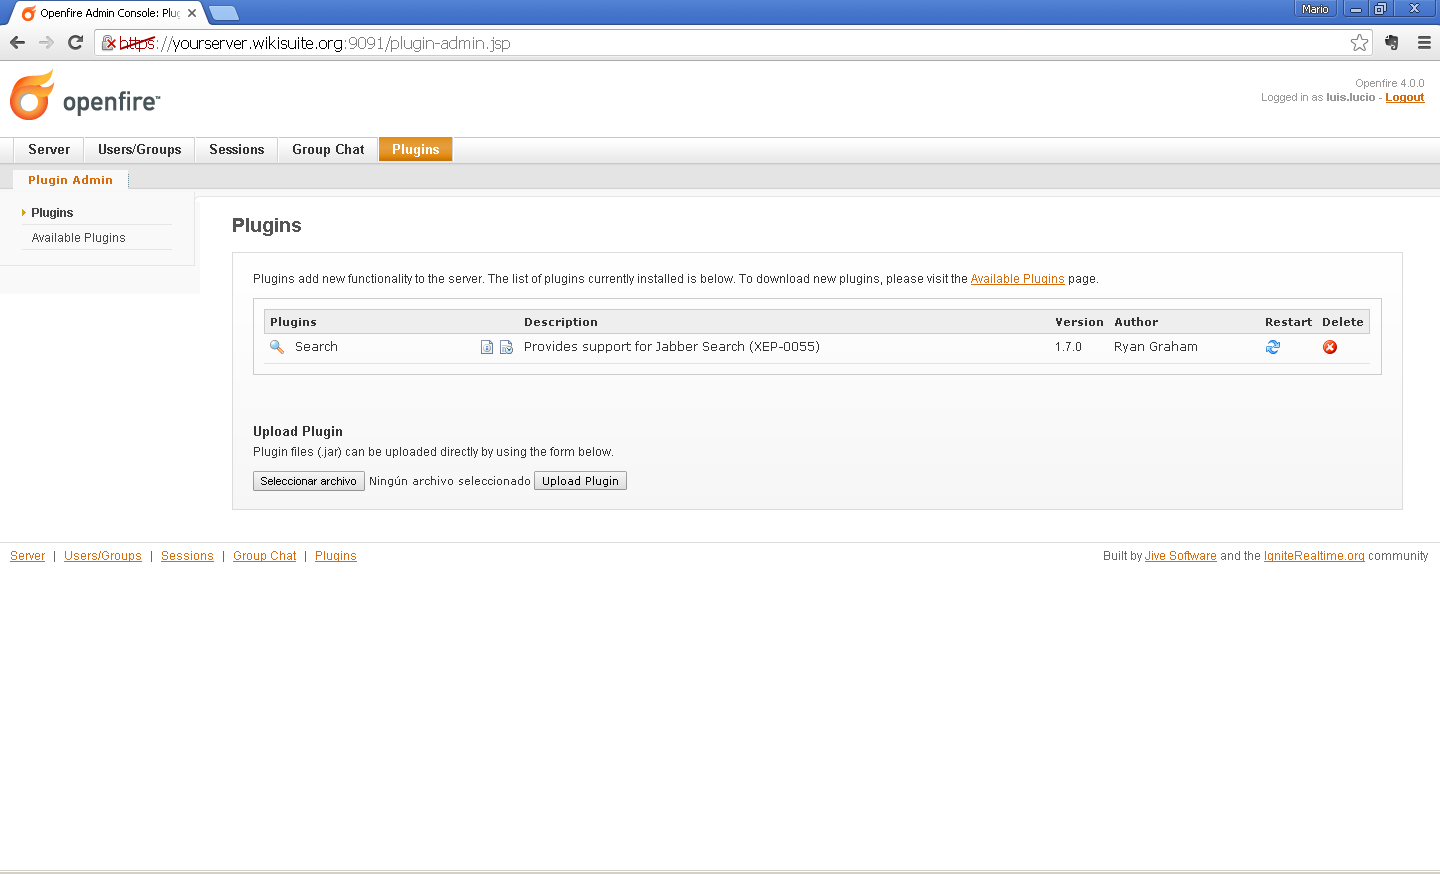Viewport: 1440px width, 874px height.
Task: Open the Search plugin readme icon
Action: (x=487, y=347)
